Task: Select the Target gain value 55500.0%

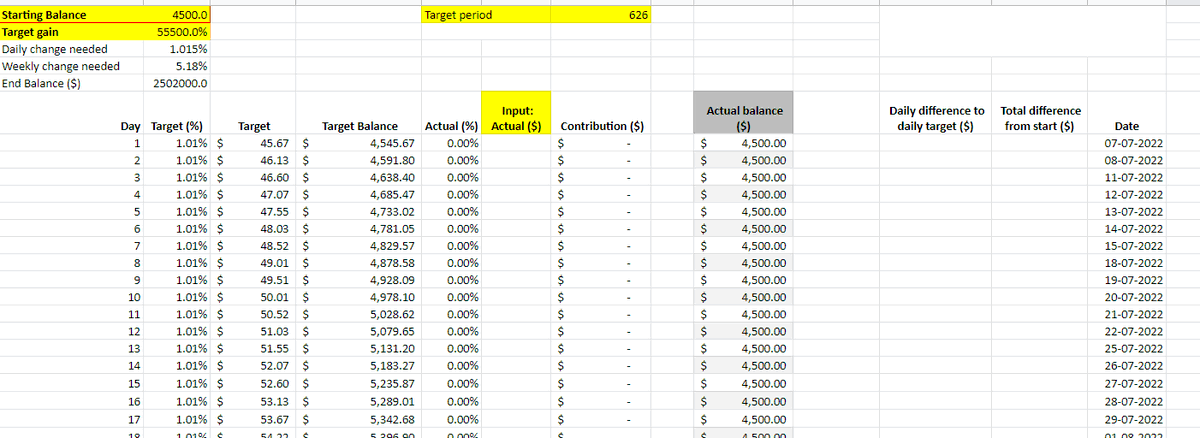Action: (178, 32)
